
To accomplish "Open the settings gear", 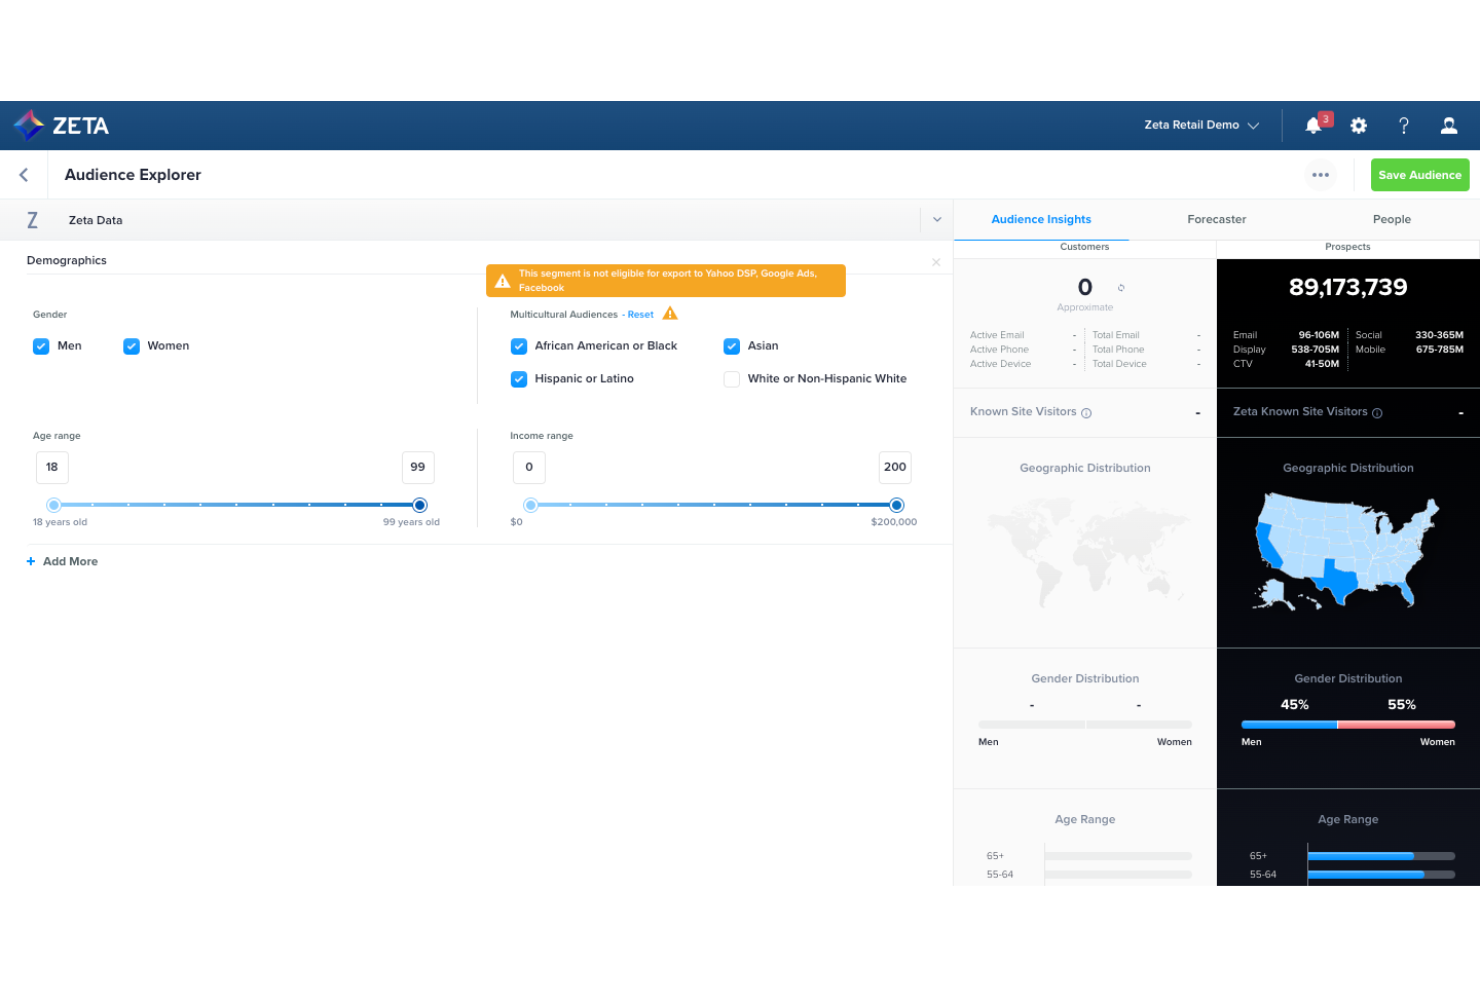I will coord(1358,126).
